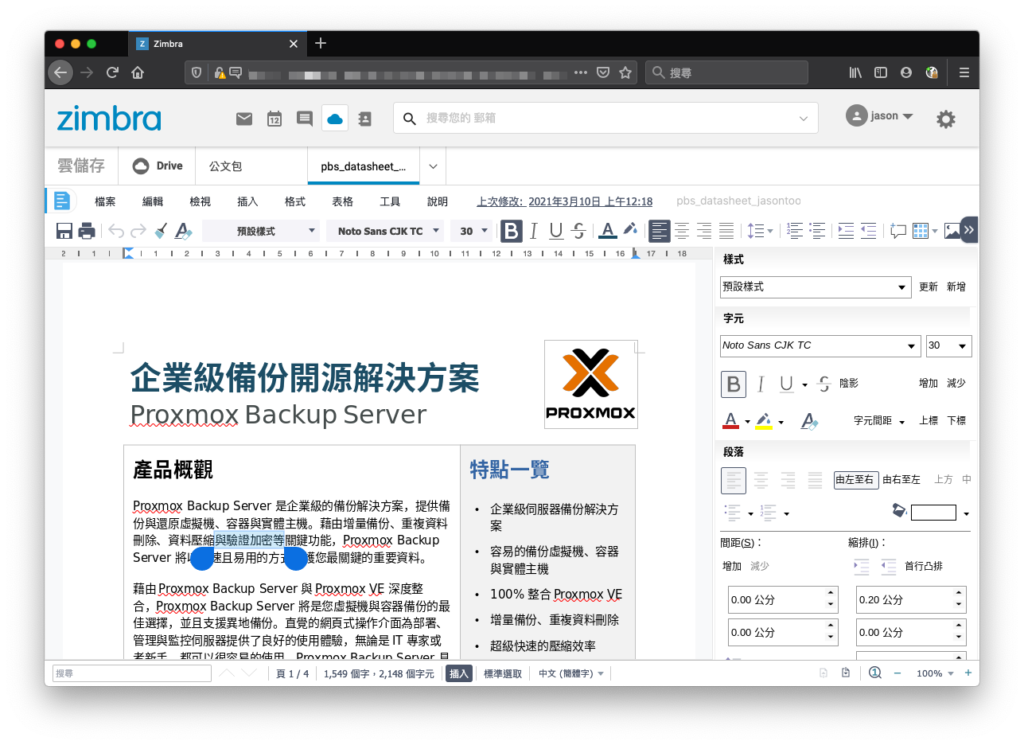Screen dimensions: 1024x745
Task: Open Zimbra Calendar icon
Action: (x=274, y=119)
